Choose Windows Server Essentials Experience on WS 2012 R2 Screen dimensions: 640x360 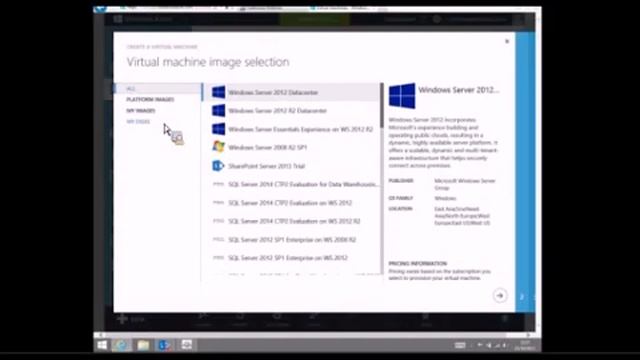(x=291, y=129)
